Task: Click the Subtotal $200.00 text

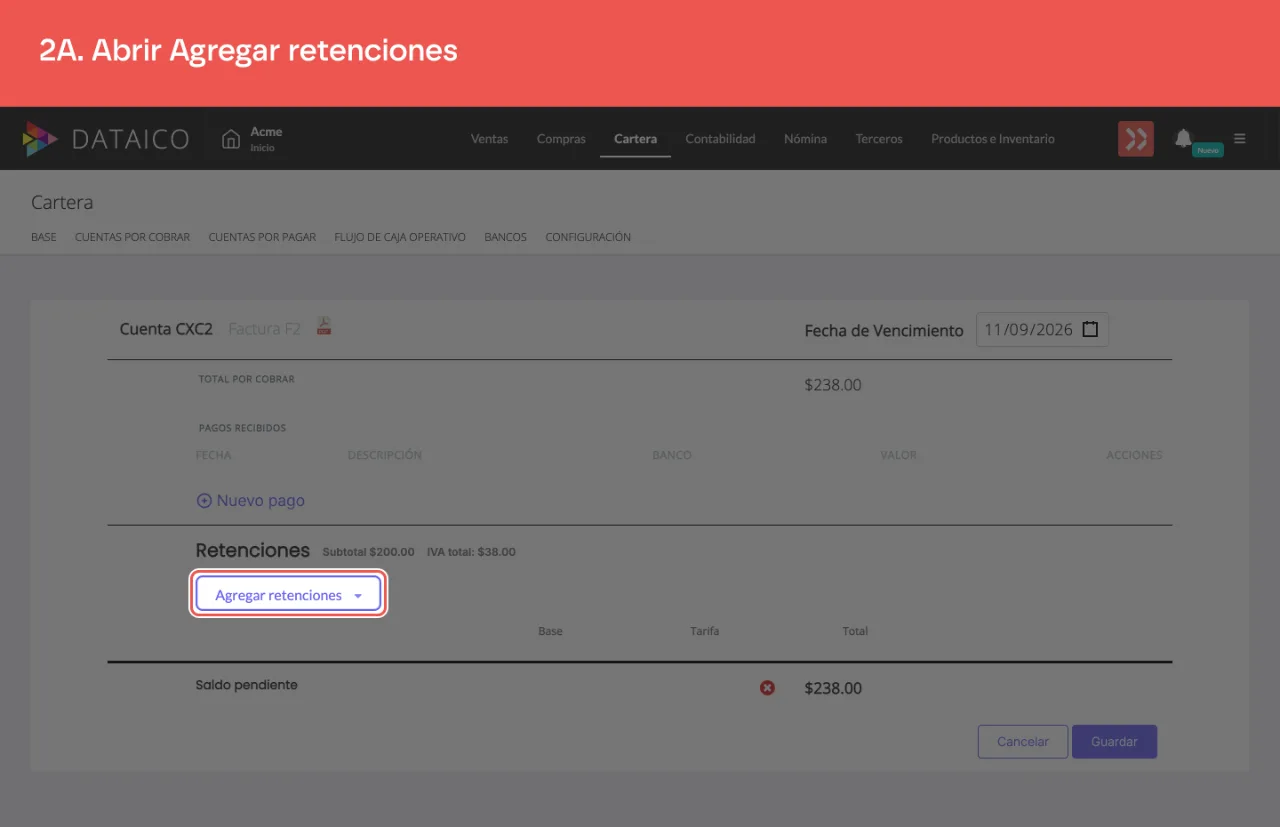Action: [x=368, y=552]
